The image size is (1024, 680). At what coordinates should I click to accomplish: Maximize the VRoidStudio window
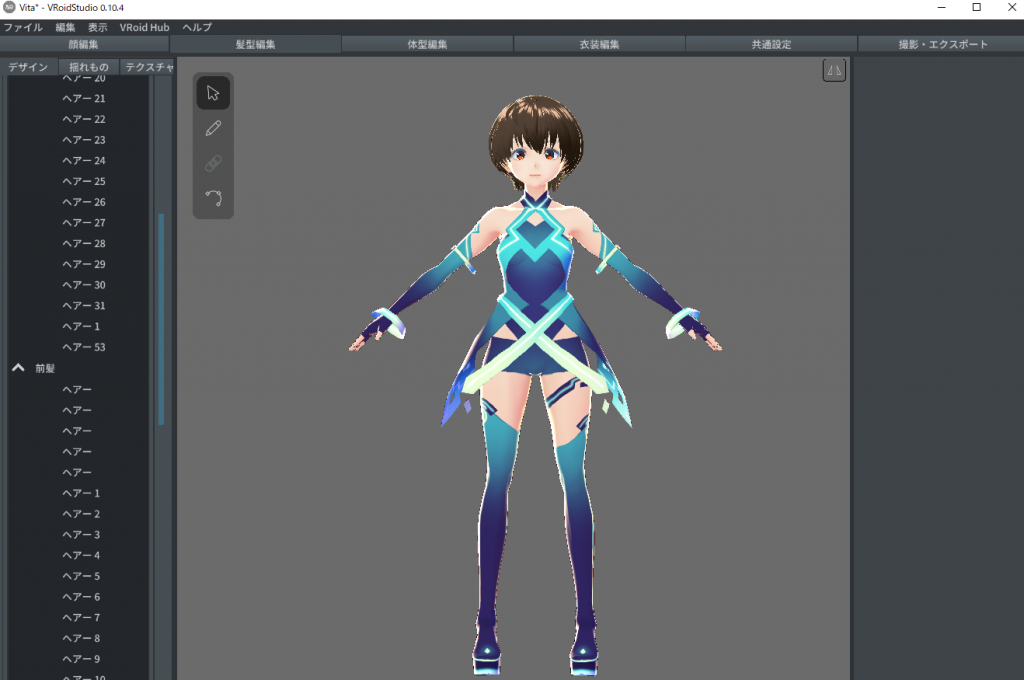point(976,8)
